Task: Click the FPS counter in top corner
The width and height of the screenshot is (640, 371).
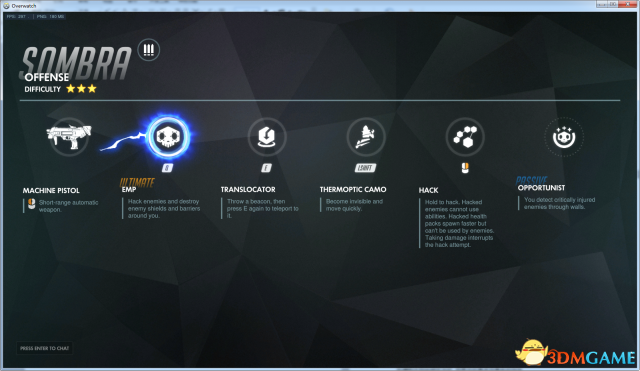Action: point(17,17)
